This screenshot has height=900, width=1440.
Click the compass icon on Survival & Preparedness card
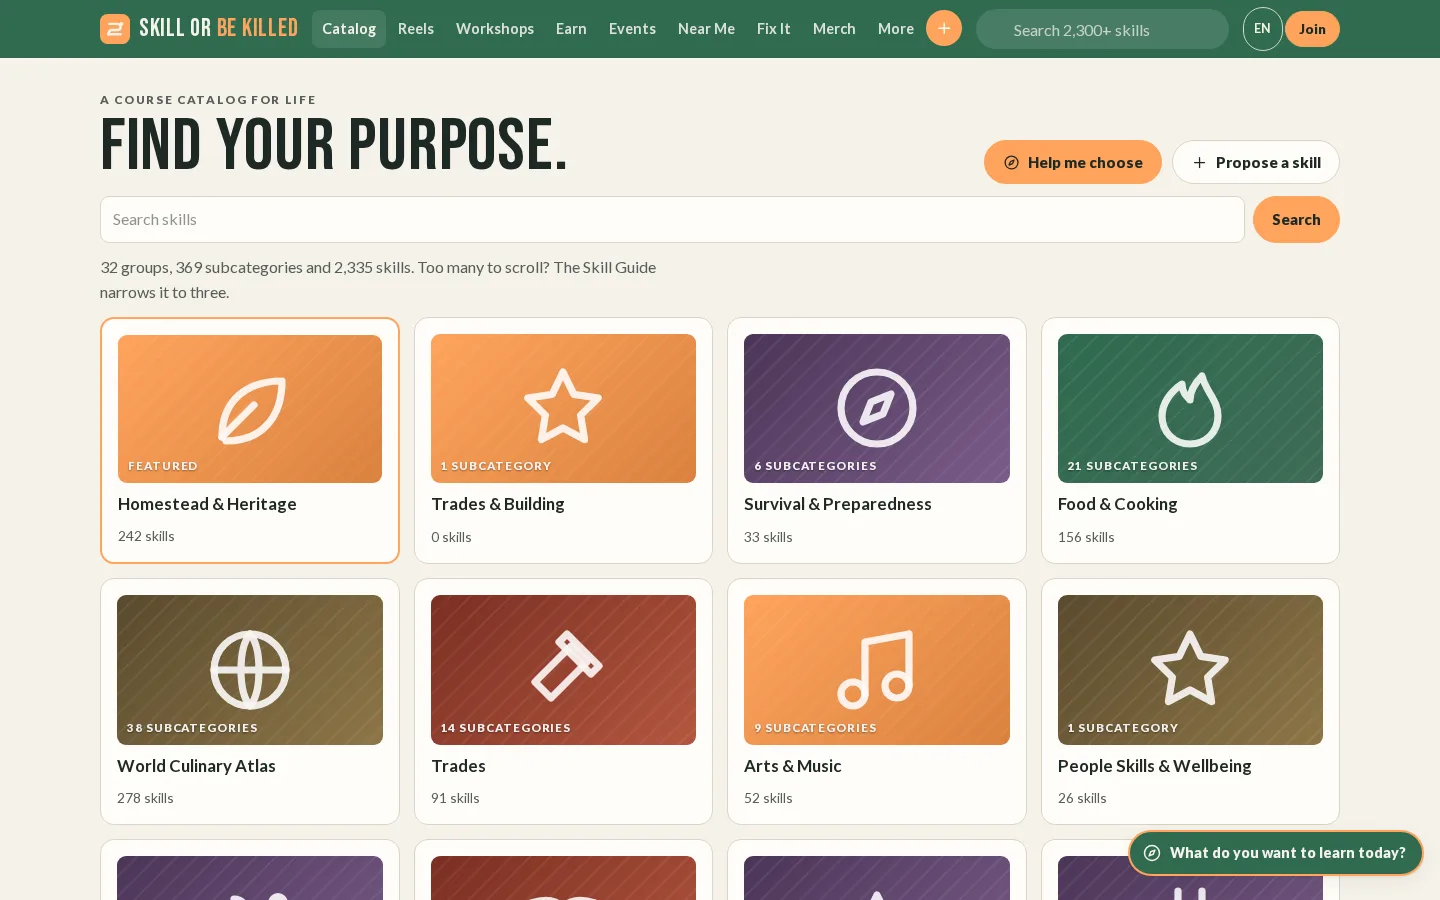tap(877, 408)
